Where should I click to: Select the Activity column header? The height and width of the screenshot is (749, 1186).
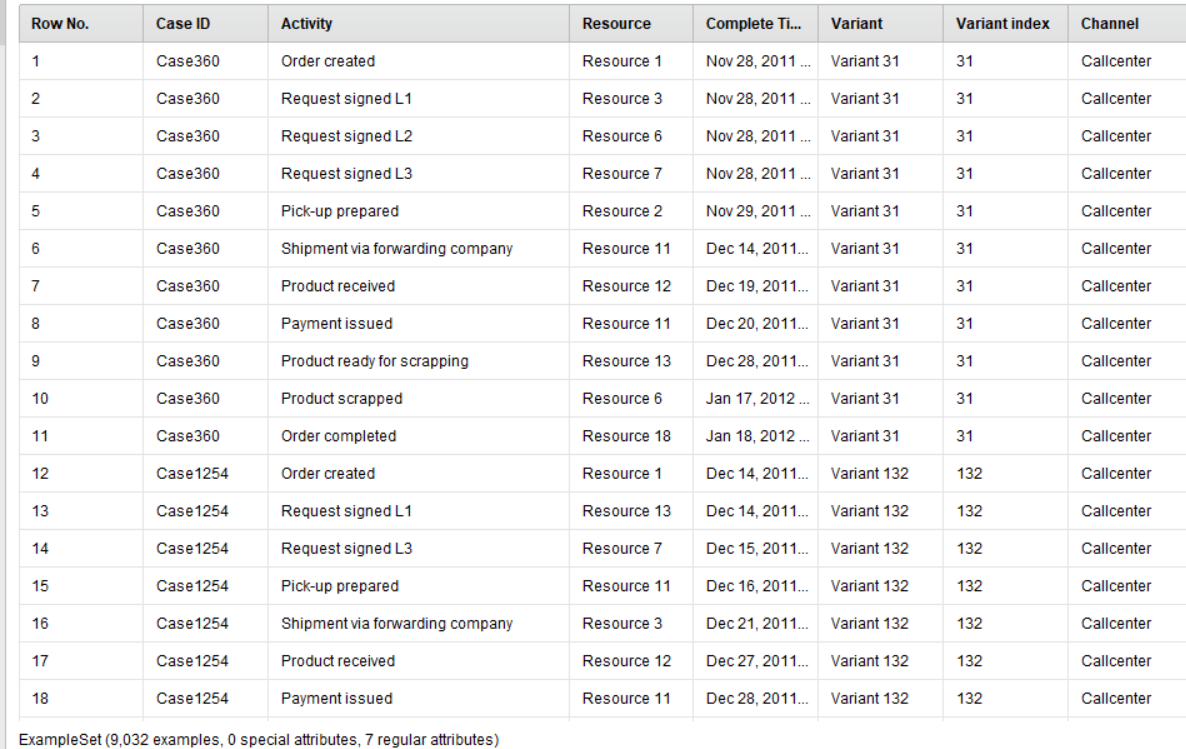[x=418, y=23]
